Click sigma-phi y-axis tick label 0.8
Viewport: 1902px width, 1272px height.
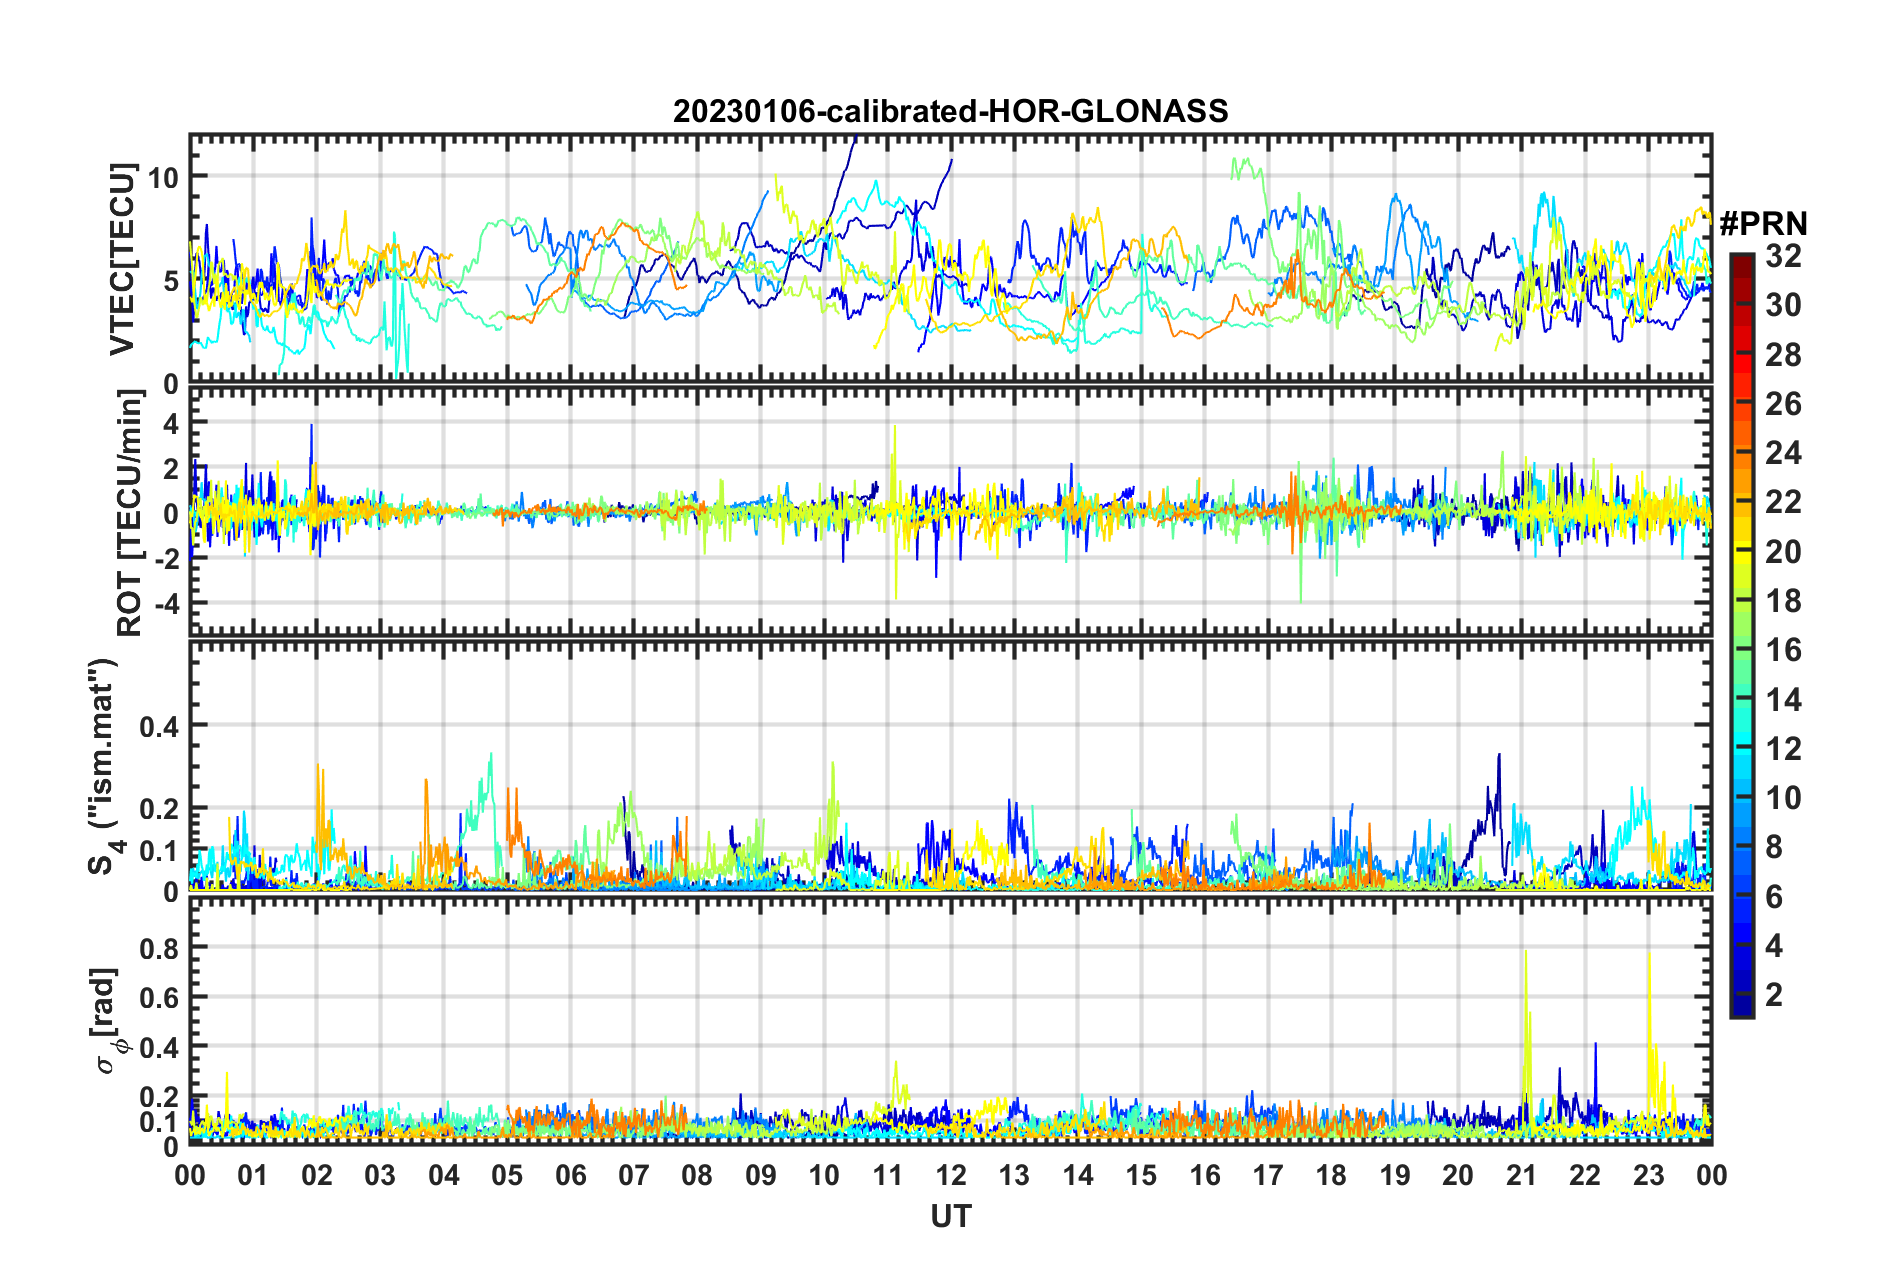pos(160,948)
